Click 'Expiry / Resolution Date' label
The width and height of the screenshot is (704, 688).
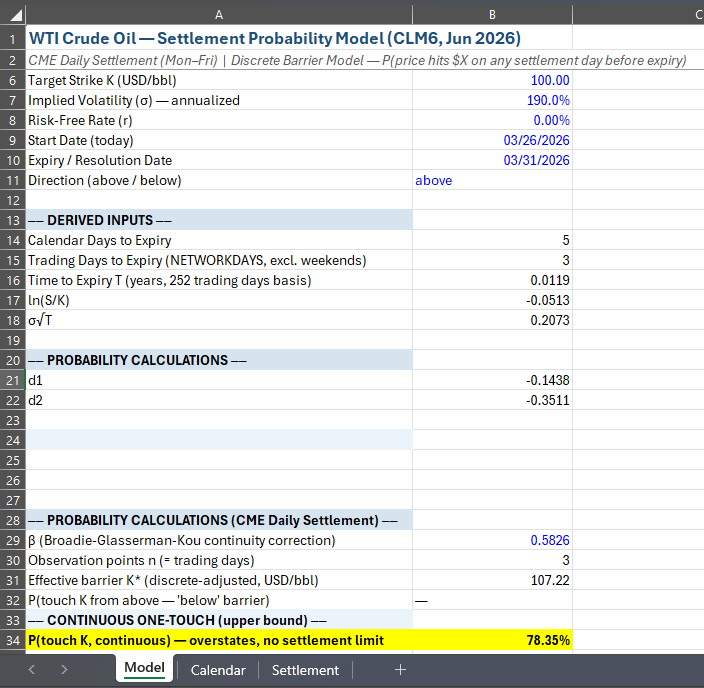[x=100, y=160]
